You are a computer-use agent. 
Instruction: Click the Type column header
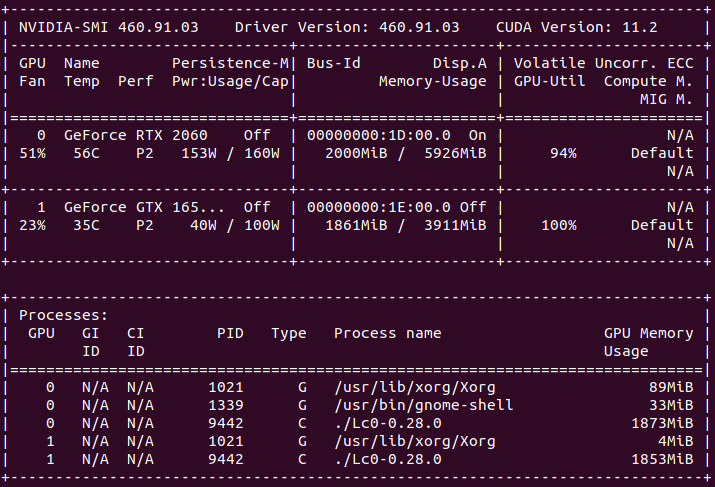(x=289, y=334)
